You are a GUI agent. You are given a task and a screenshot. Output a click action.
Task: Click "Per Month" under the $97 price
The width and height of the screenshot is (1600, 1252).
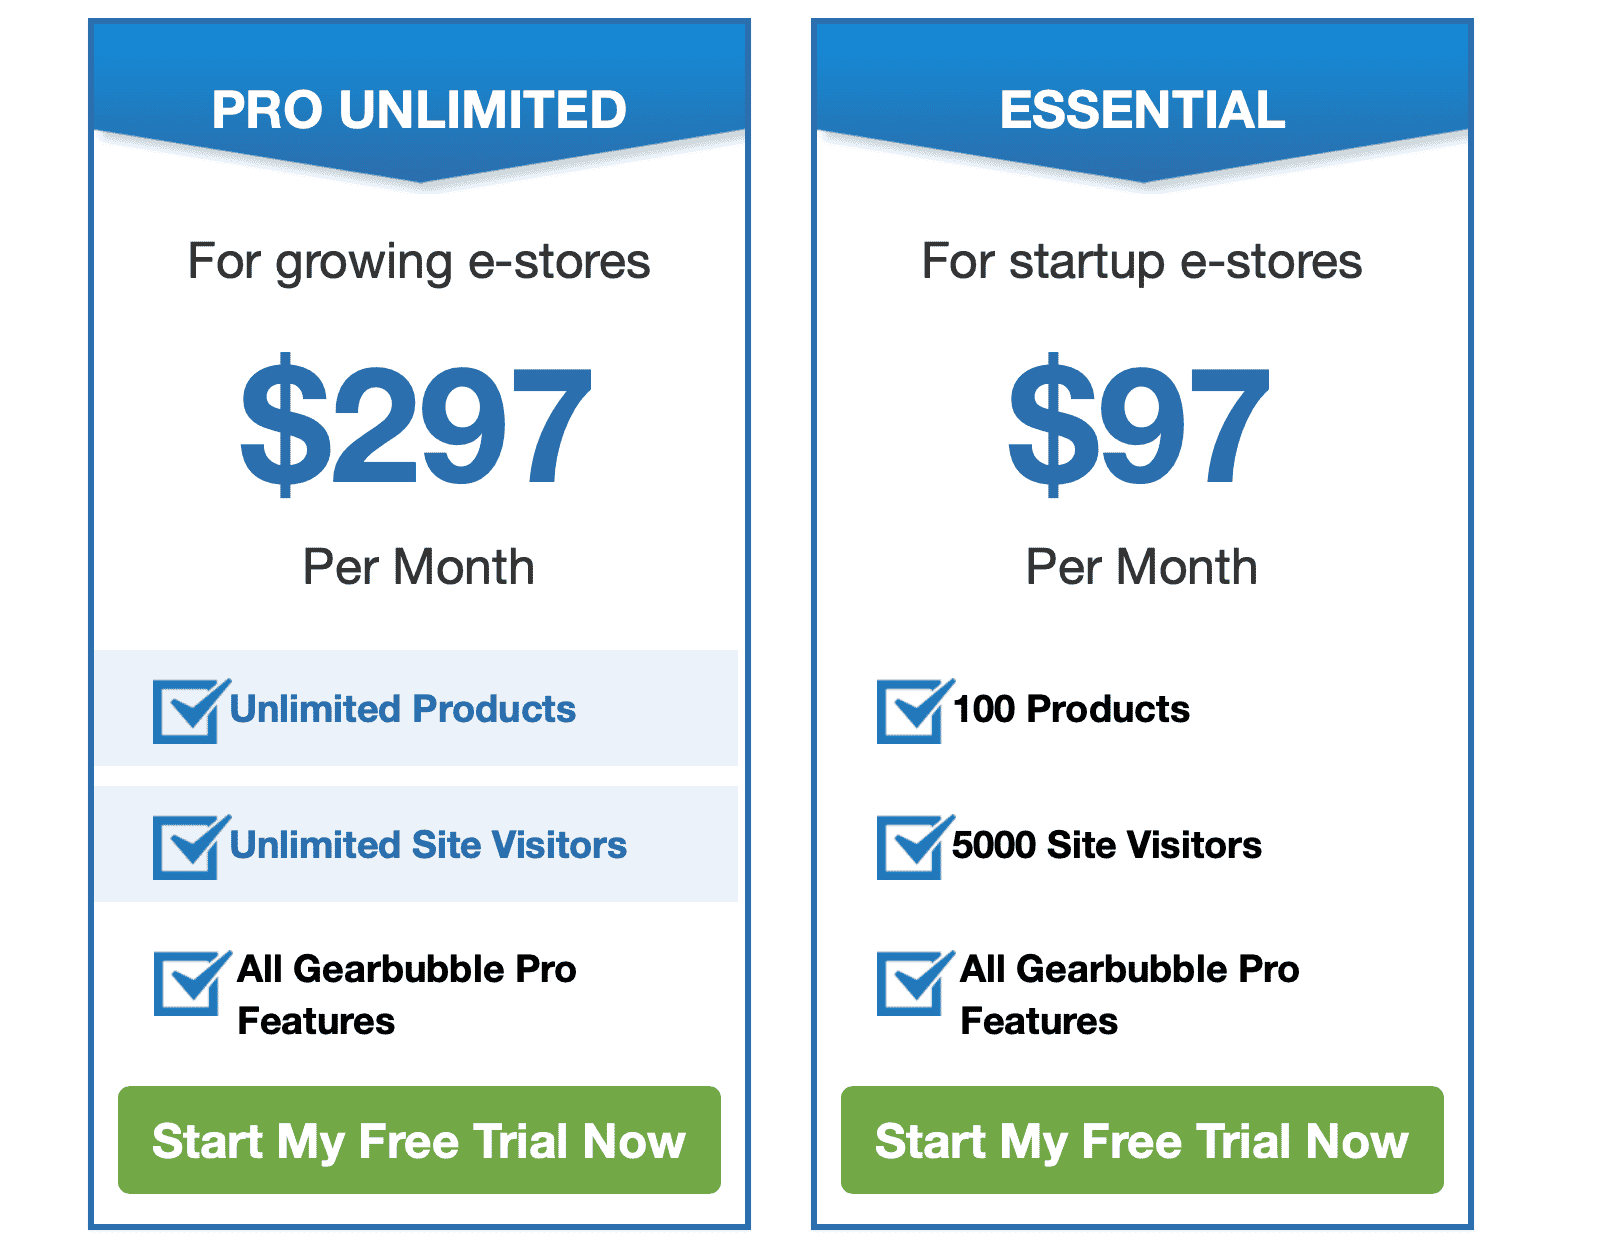(x=1142, y=567)
